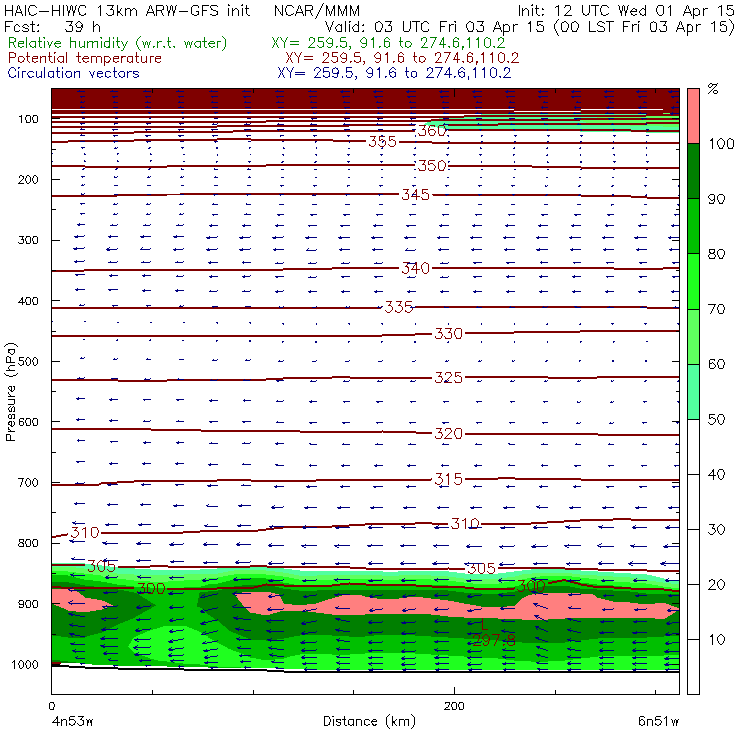This screenshot has width=740, height=740.
Task: Click the '6n51w' end coordinate label
Action: [658, 722]
